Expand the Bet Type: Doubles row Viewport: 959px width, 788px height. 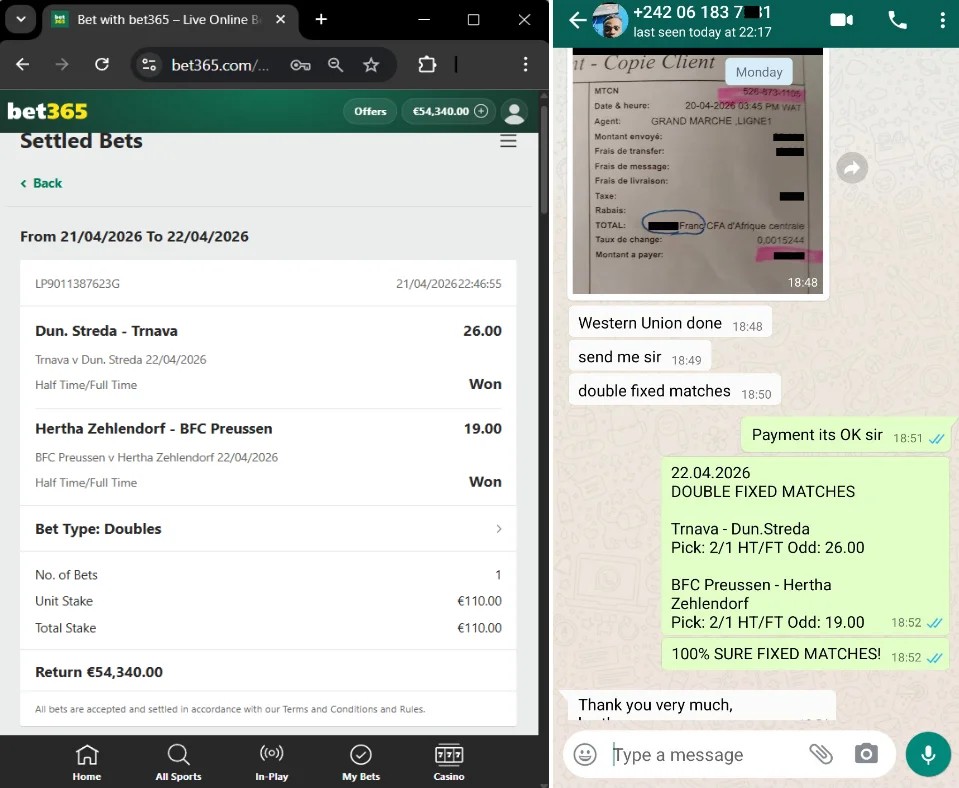[x=268, y=529]
